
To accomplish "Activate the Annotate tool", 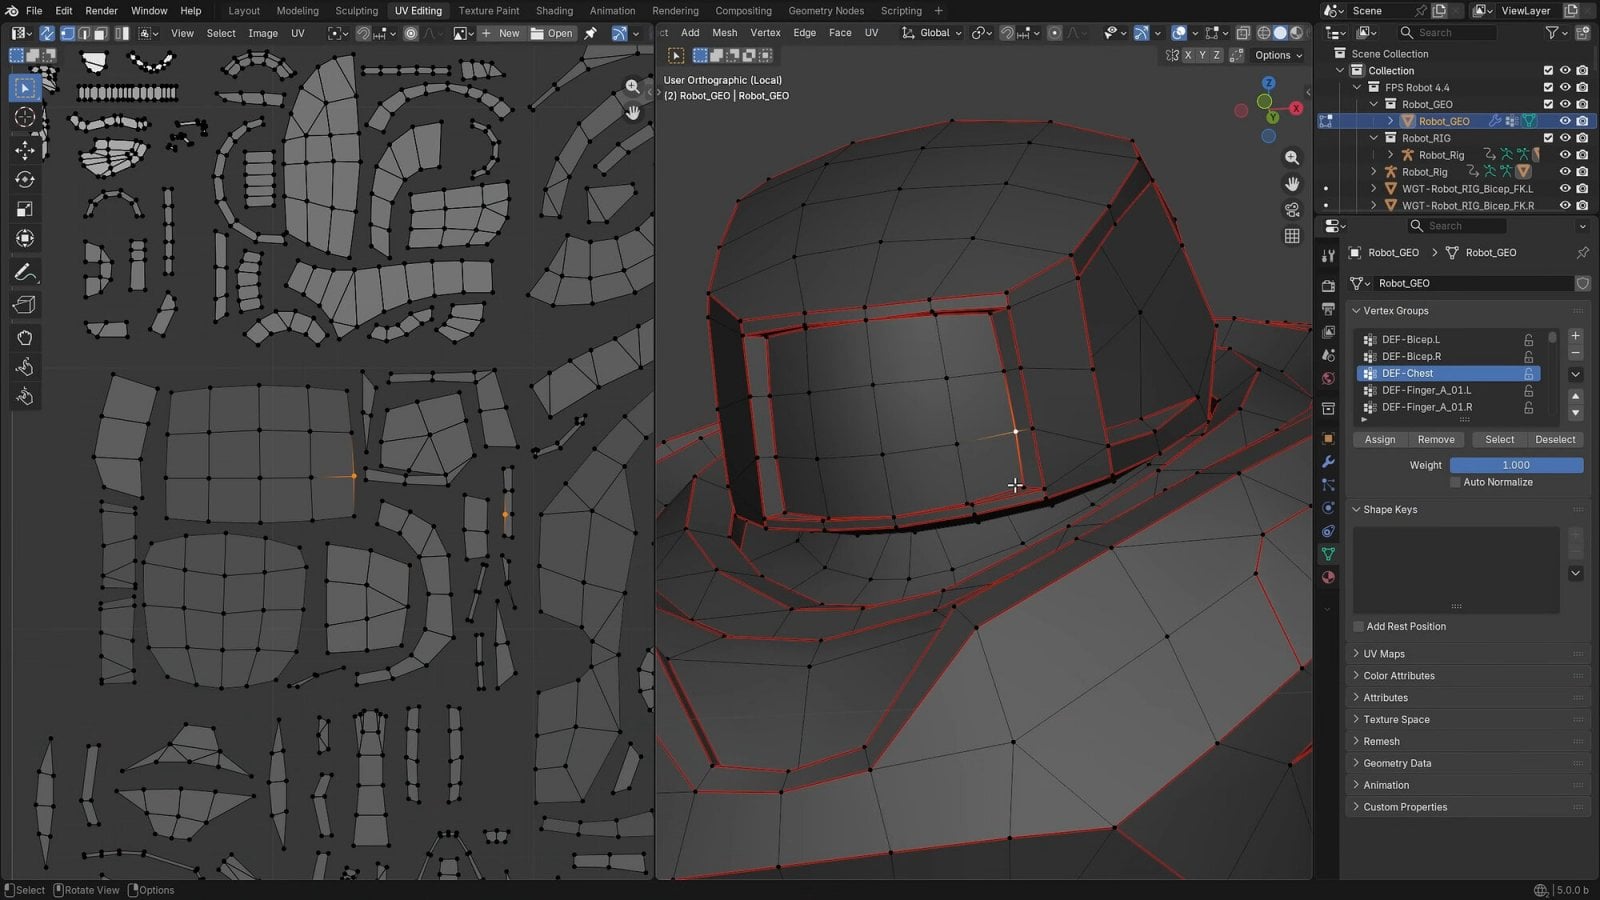I will pos(25,272).
